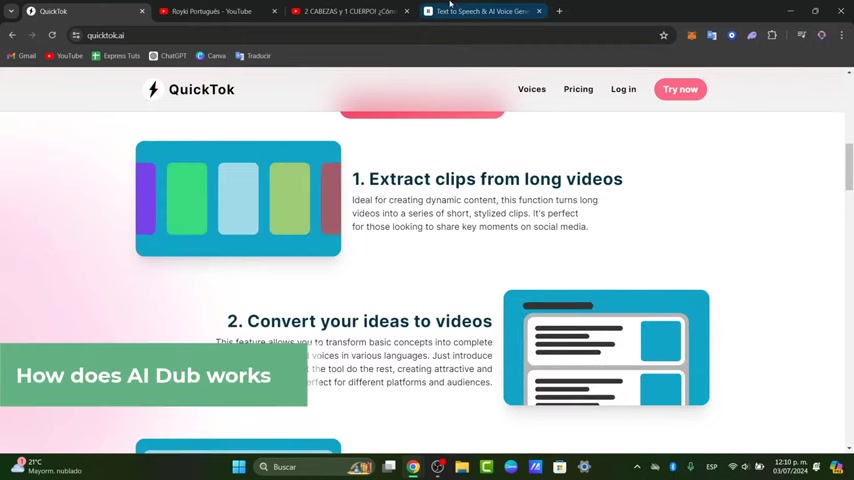The image size is (854, 480).
Task: Open a new browser tab
Action: (x=559, y=11)
